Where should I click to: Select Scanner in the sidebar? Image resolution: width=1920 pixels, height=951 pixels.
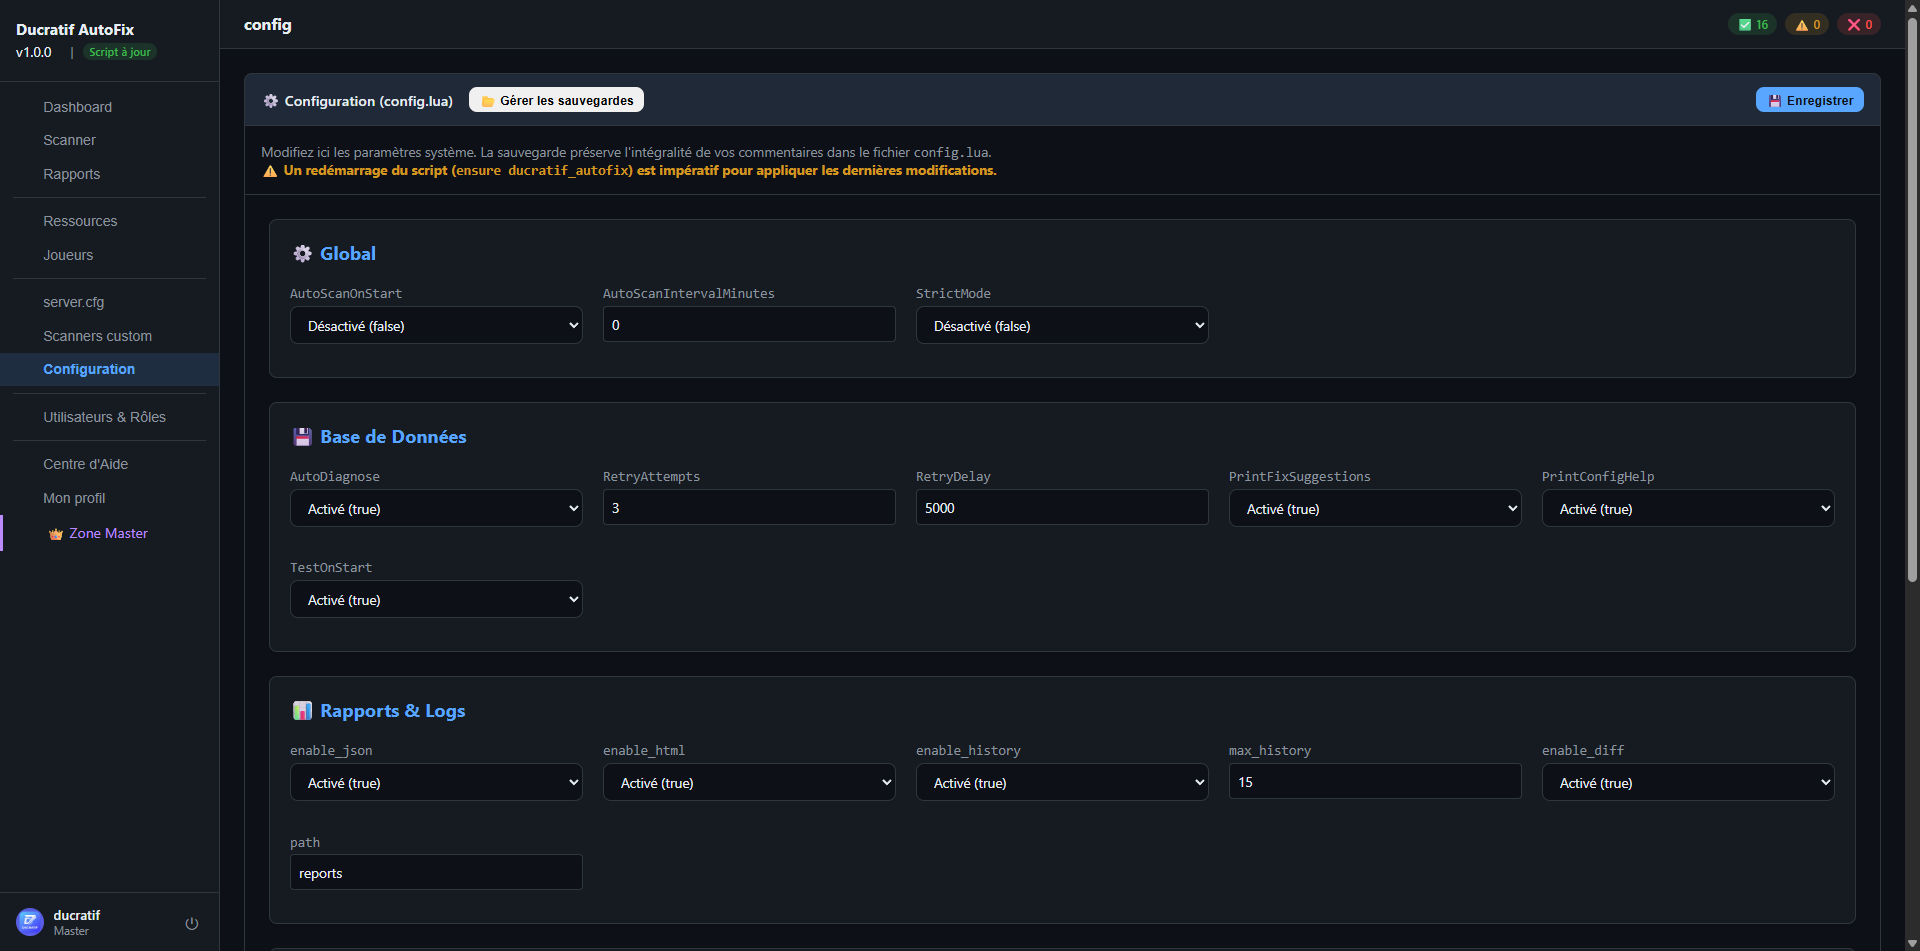point(69,140)
